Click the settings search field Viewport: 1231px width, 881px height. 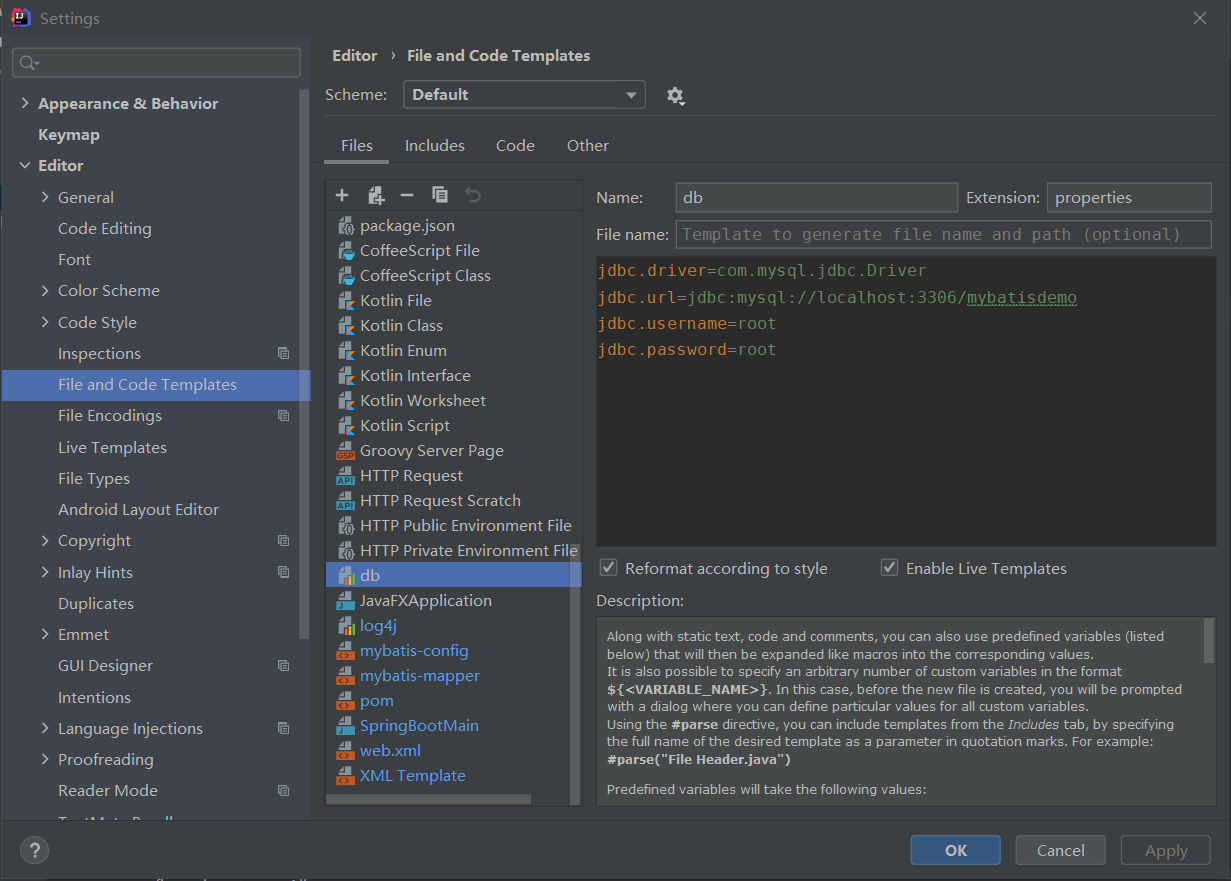156,62
